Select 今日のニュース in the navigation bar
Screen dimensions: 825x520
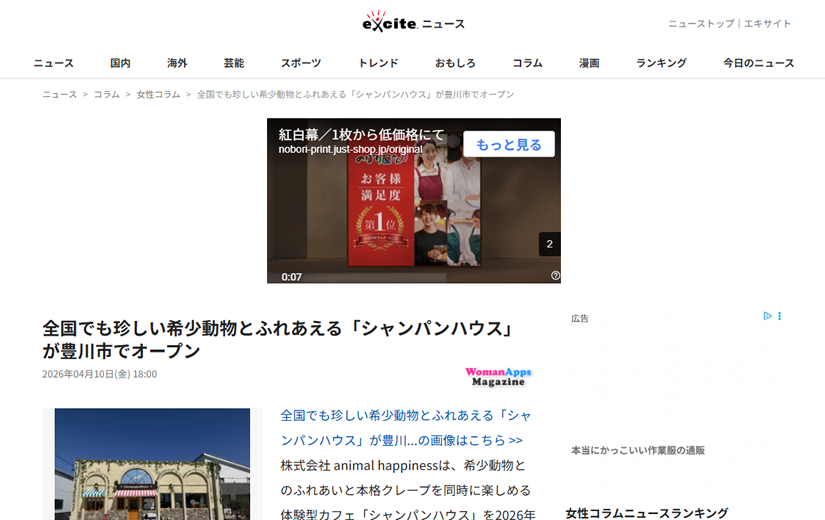pyautogui.click(x=758, y=63)
